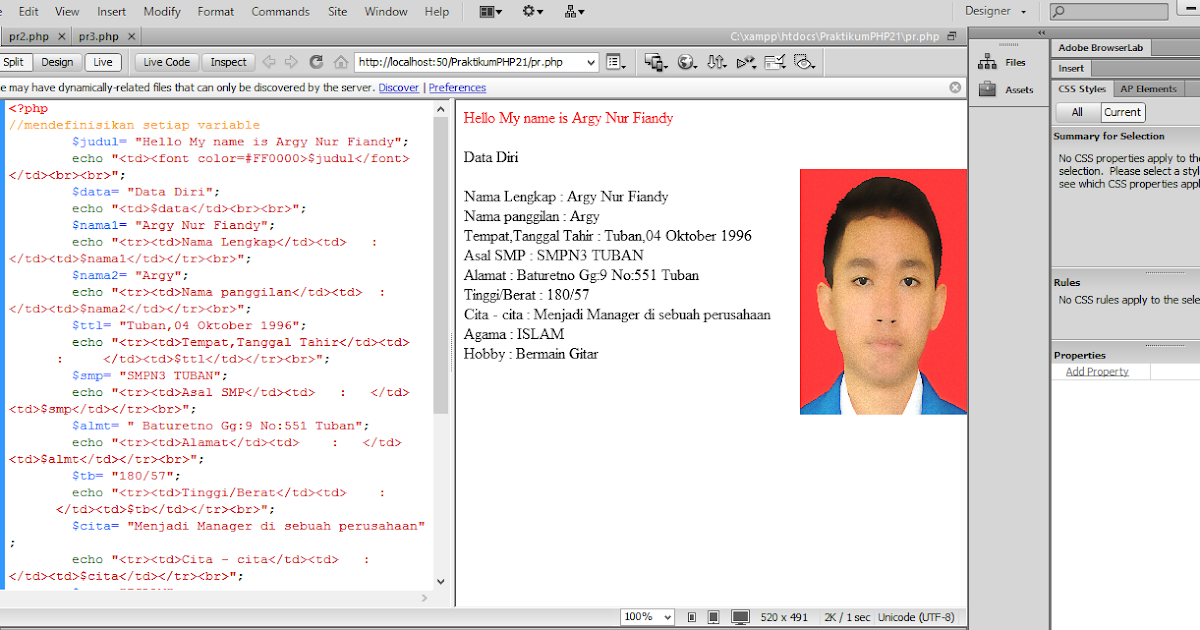Viewport: 1200px width, 630px height.
Task: Open the Edit menu
Action: (x=28, y=12)
